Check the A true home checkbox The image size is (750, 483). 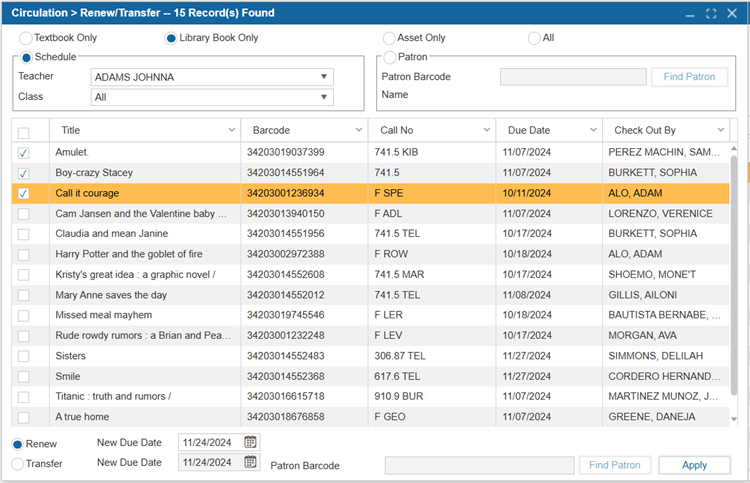tap(23, 417)
